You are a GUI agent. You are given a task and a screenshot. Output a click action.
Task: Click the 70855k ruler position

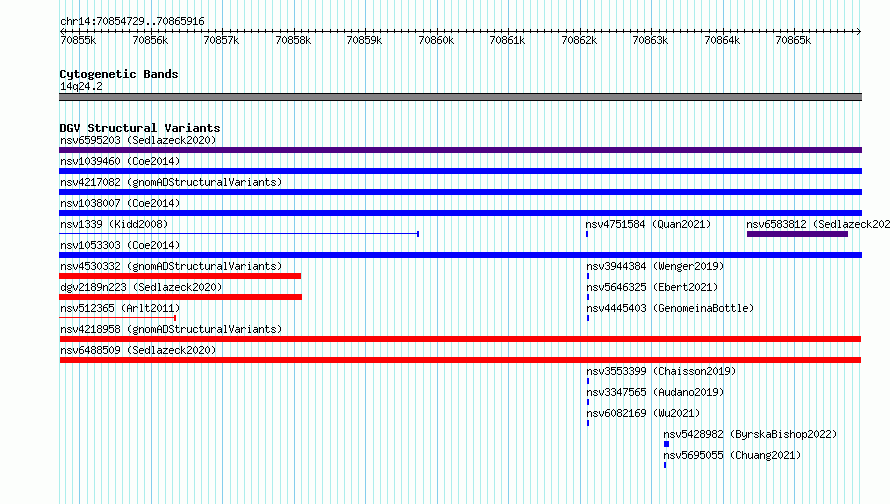point(78,40)
